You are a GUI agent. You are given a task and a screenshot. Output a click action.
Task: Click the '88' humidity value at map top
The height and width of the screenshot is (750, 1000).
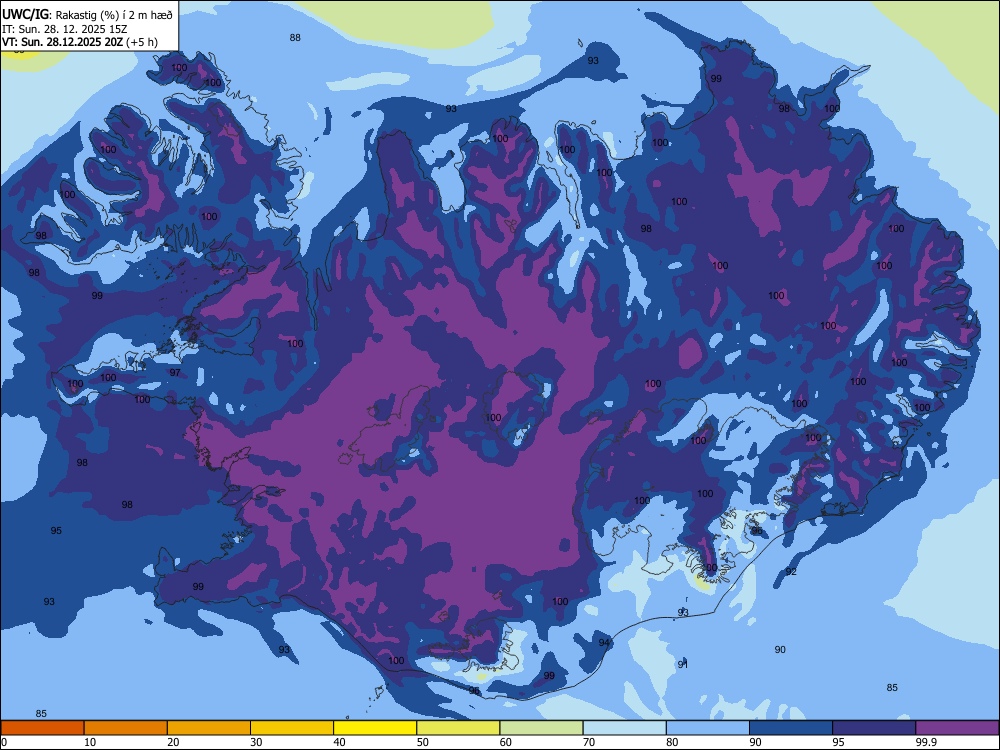click(x=295, y=38)
